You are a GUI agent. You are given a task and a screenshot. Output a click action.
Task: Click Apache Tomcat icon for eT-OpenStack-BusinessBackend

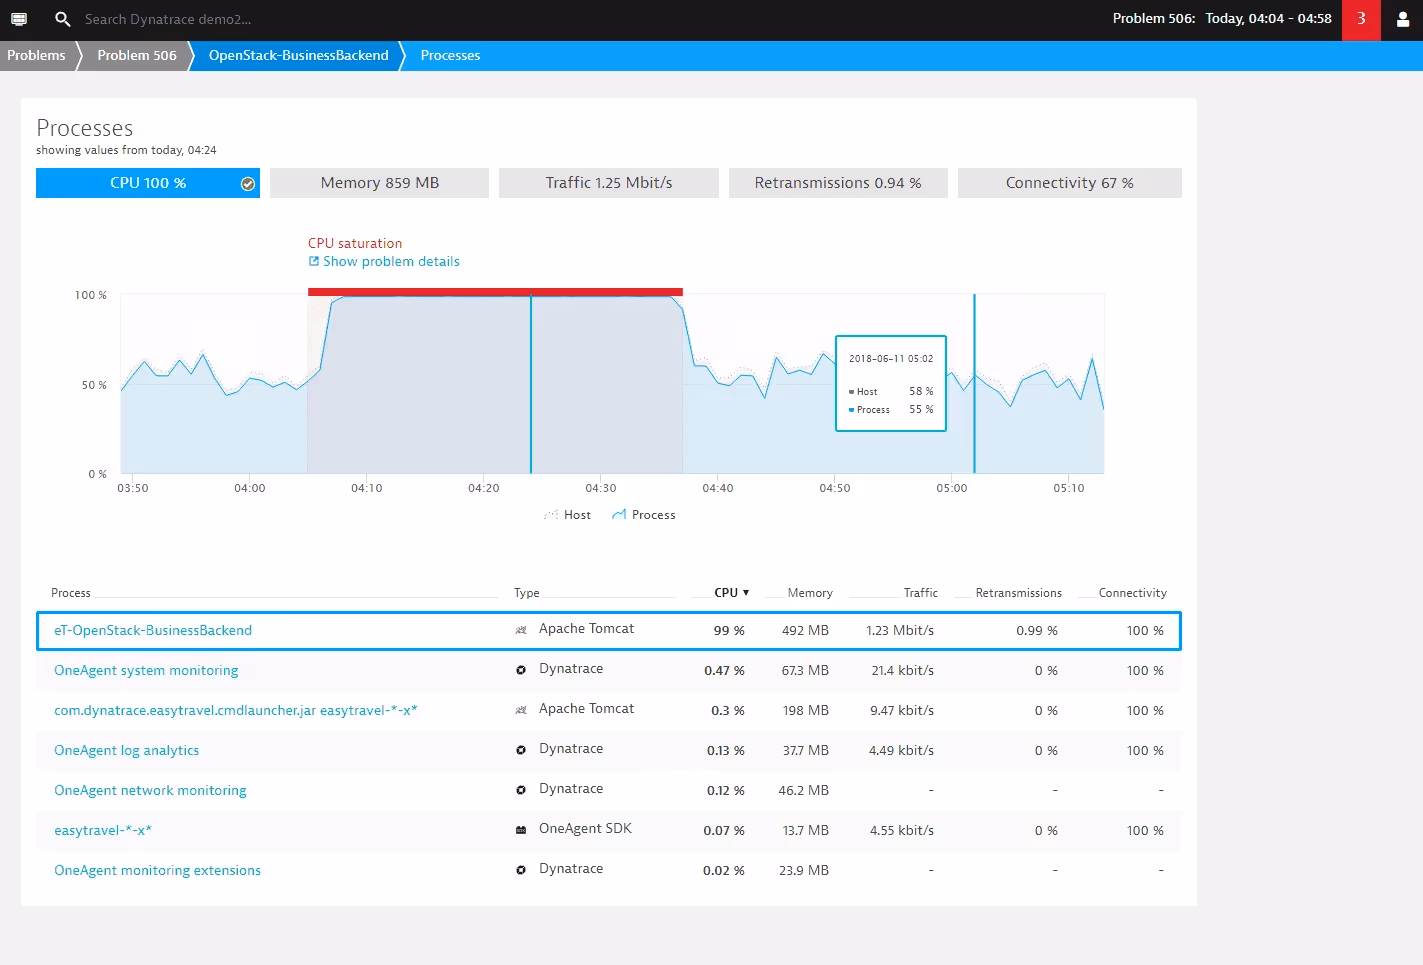521,630
